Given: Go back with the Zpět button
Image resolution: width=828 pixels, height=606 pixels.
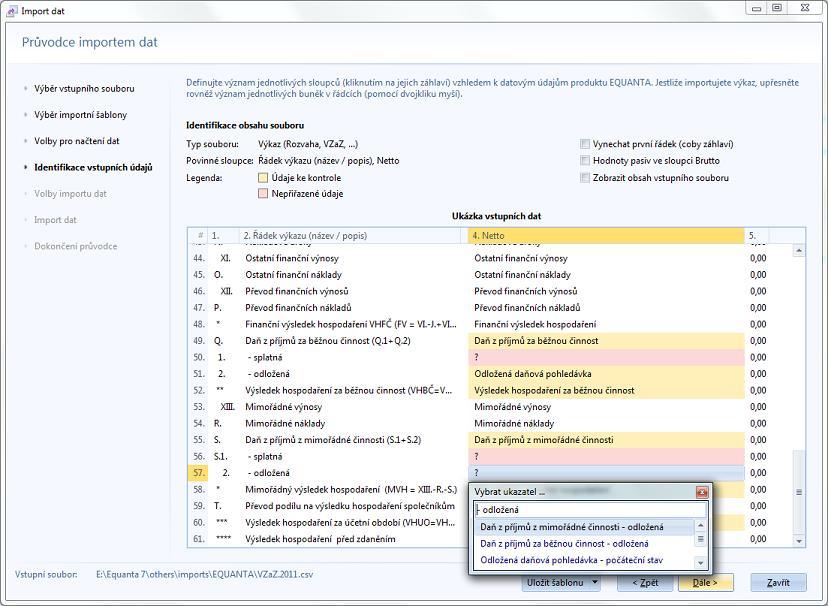Looking at the screenshot, I should (x=645, y=582).
